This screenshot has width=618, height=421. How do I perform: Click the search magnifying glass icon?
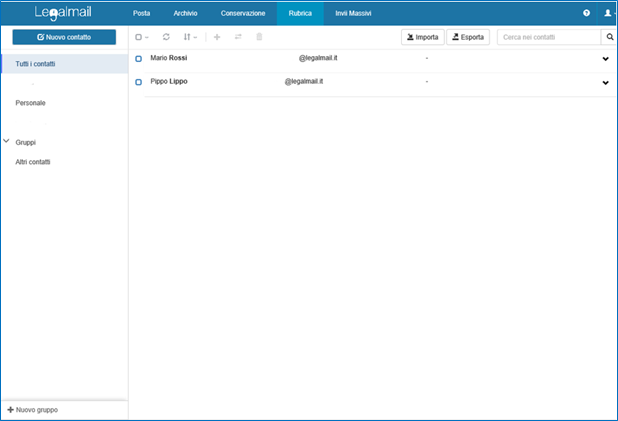(x=609, y=37)
